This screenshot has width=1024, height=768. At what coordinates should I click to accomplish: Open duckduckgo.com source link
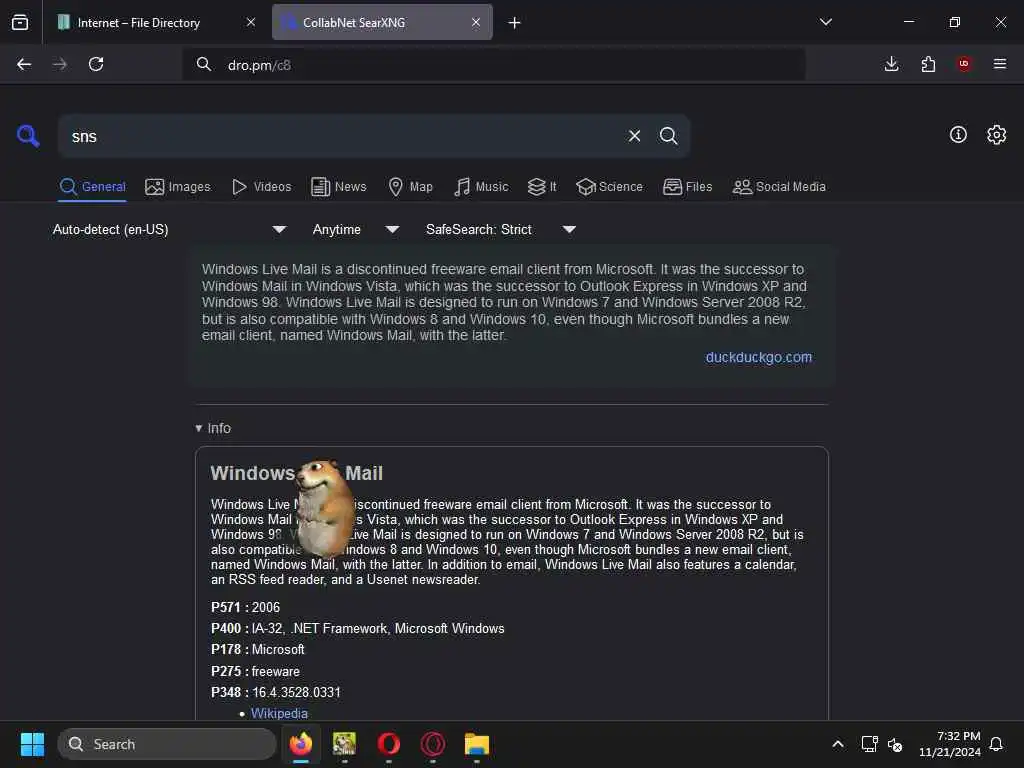pyautogui.click(x=758, y=357)
